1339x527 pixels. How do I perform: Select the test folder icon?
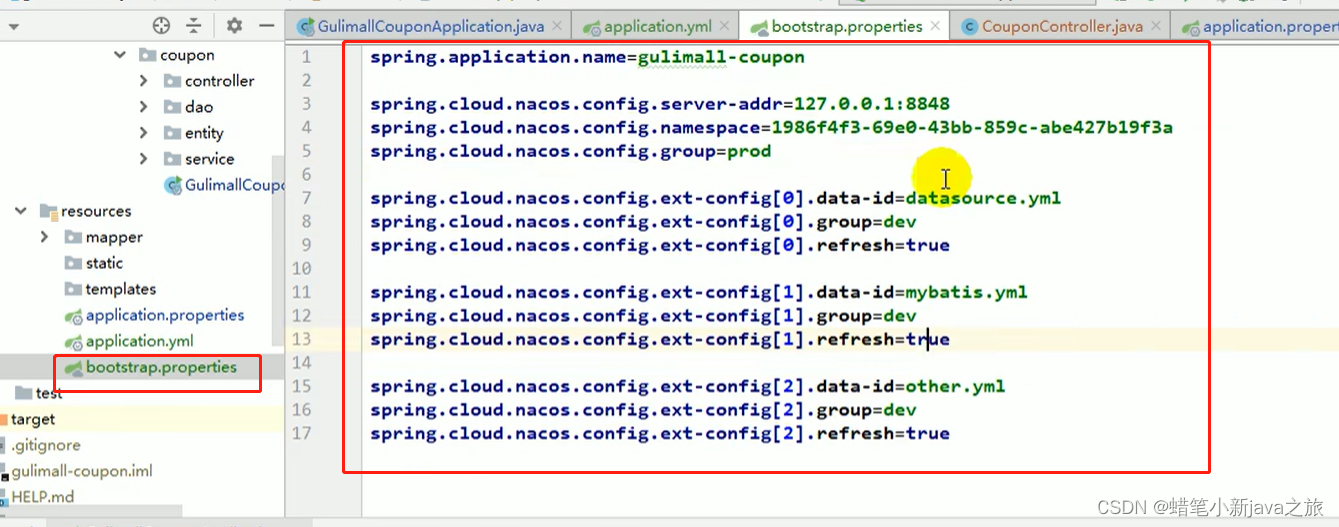(x=24, y=393)
